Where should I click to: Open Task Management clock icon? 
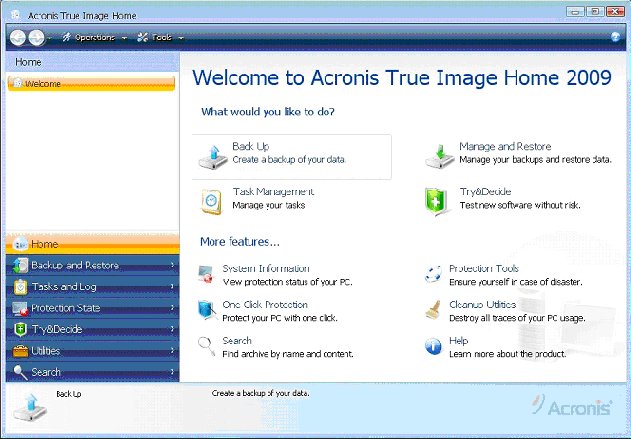[212, 199]
